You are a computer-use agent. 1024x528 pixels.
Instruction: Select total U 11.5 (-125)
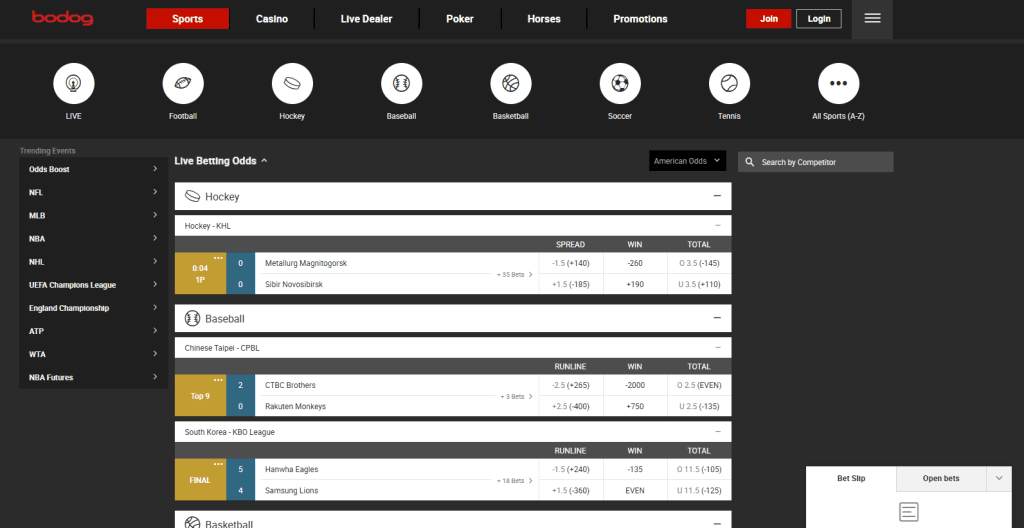[x=699, y=490]
